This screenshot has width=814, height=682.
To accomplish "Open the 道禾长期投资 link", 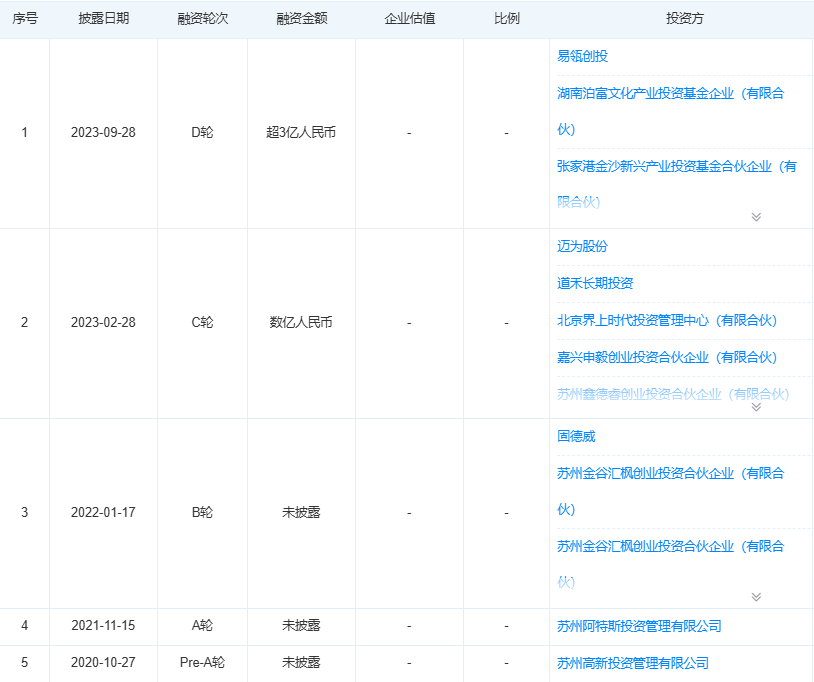I will coord(582,283).
